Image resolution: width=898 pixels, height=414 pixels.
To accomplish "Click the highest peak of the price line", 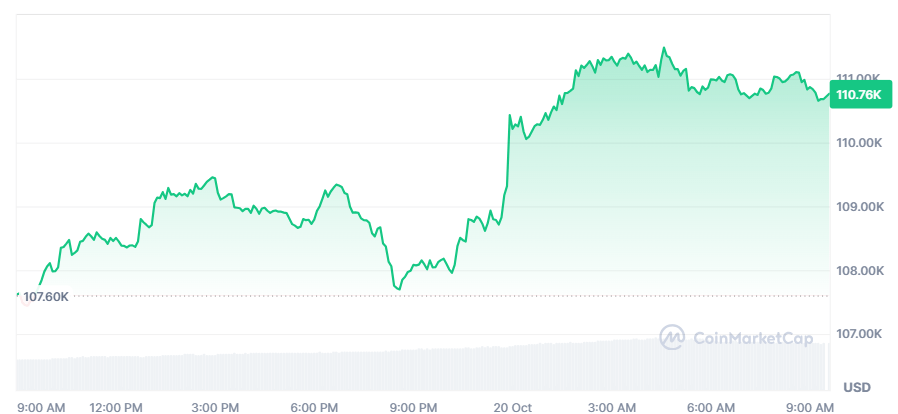I will 662,47.
